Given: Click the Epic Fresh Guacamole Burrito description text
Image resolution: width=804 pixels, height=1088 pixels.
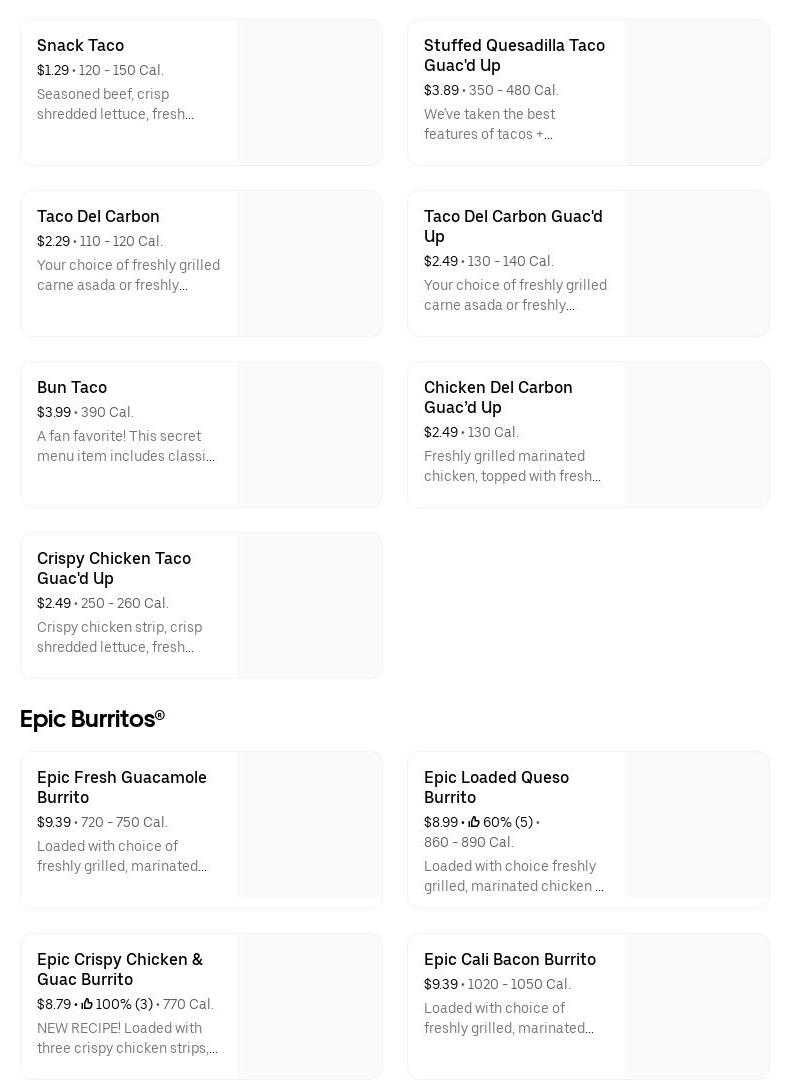Looking at the screenshot, I should 122,856.
